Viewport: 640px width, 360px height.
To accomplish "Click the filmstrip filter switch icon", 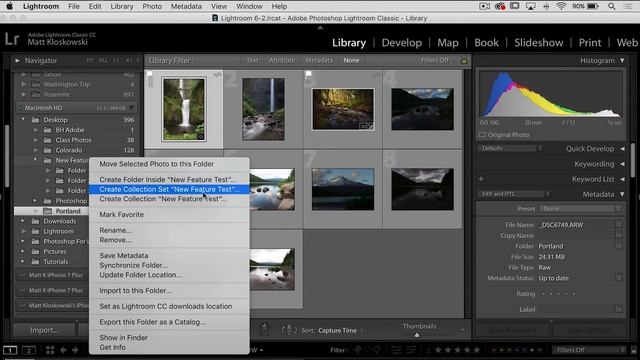I will [634, 350].
